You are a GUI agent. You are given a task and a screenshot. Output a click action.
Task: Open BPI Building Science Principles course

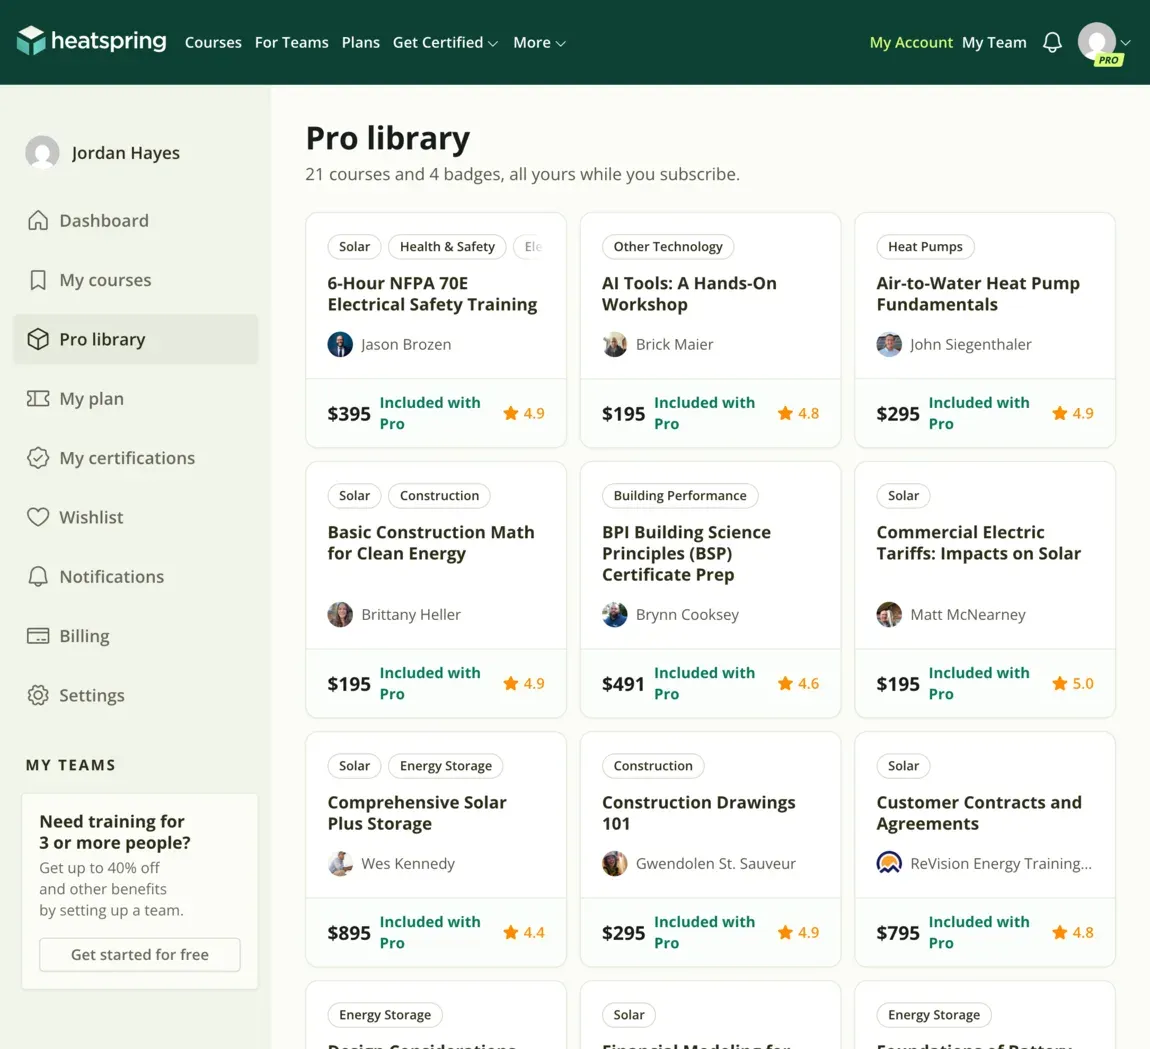pyautogui.click(x=686, y=553)
